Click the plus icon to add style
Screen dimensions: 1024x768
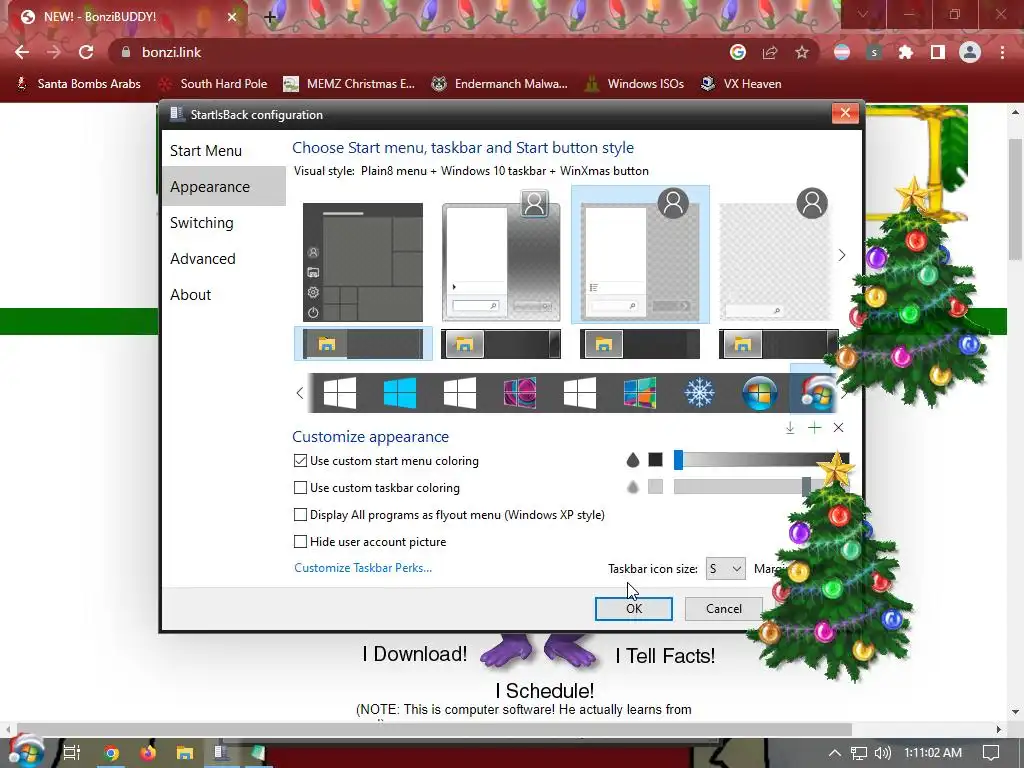[814, 428]
